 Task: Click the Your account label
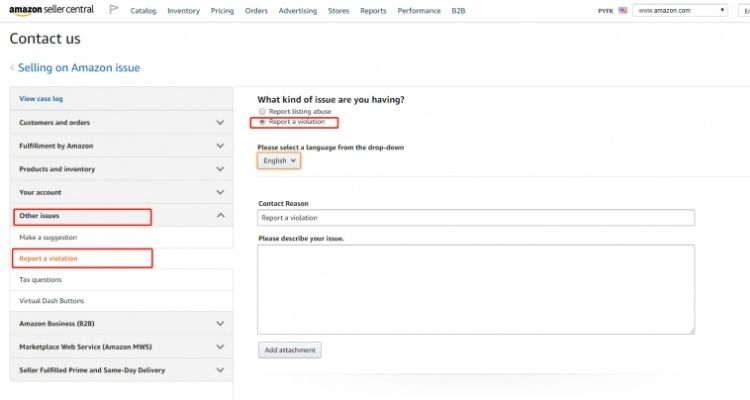[40, 192]
